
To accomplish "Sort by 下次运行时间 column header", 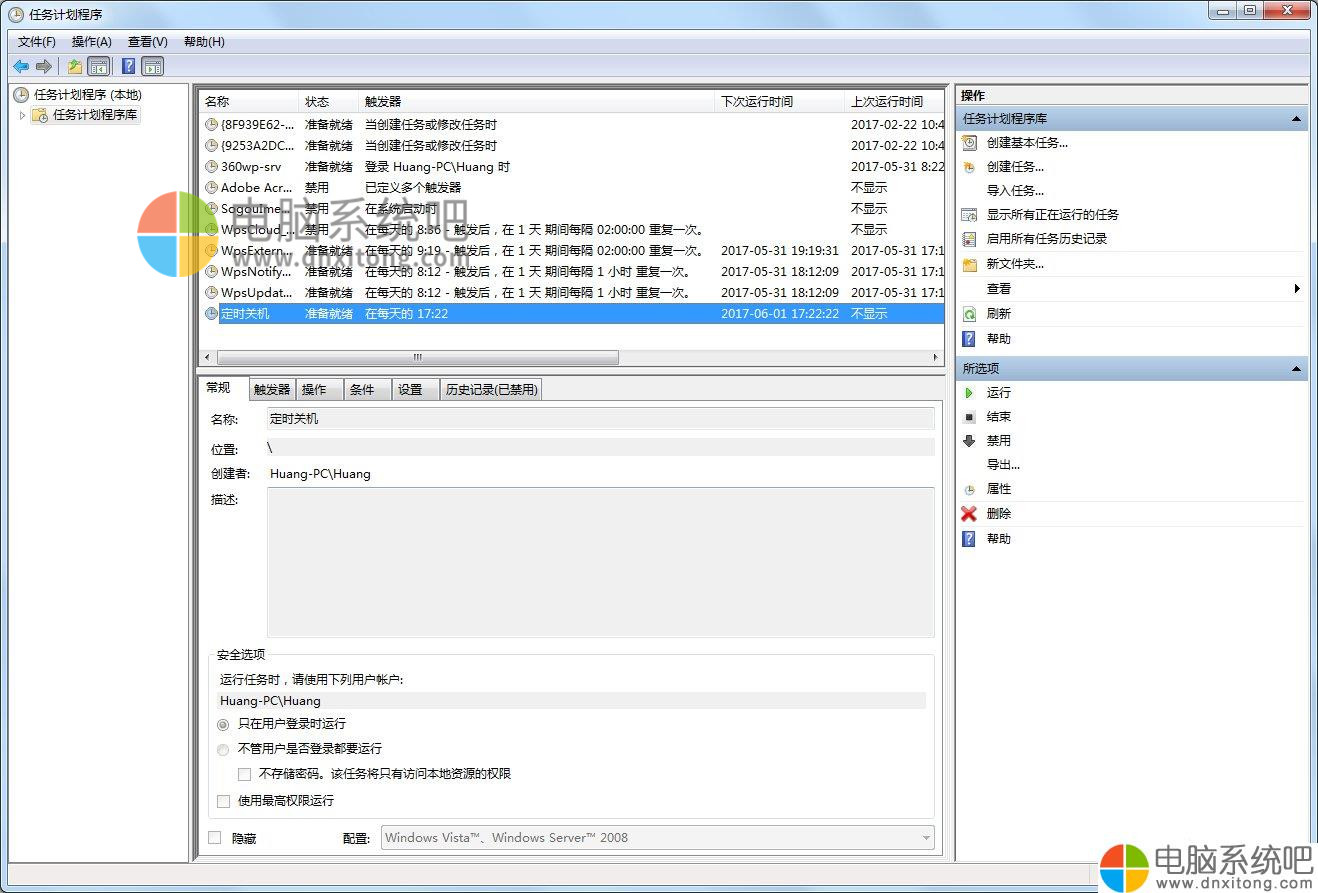I will (x=780, y=102).
